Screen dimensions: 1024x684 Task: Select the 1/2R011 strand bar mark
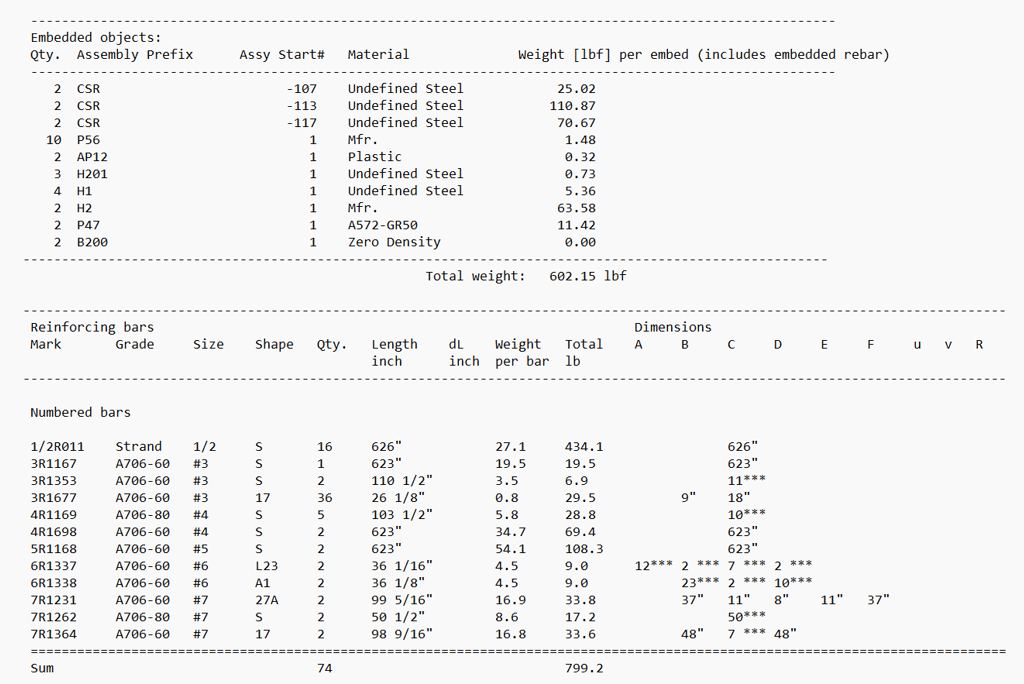tap(57, 447)
